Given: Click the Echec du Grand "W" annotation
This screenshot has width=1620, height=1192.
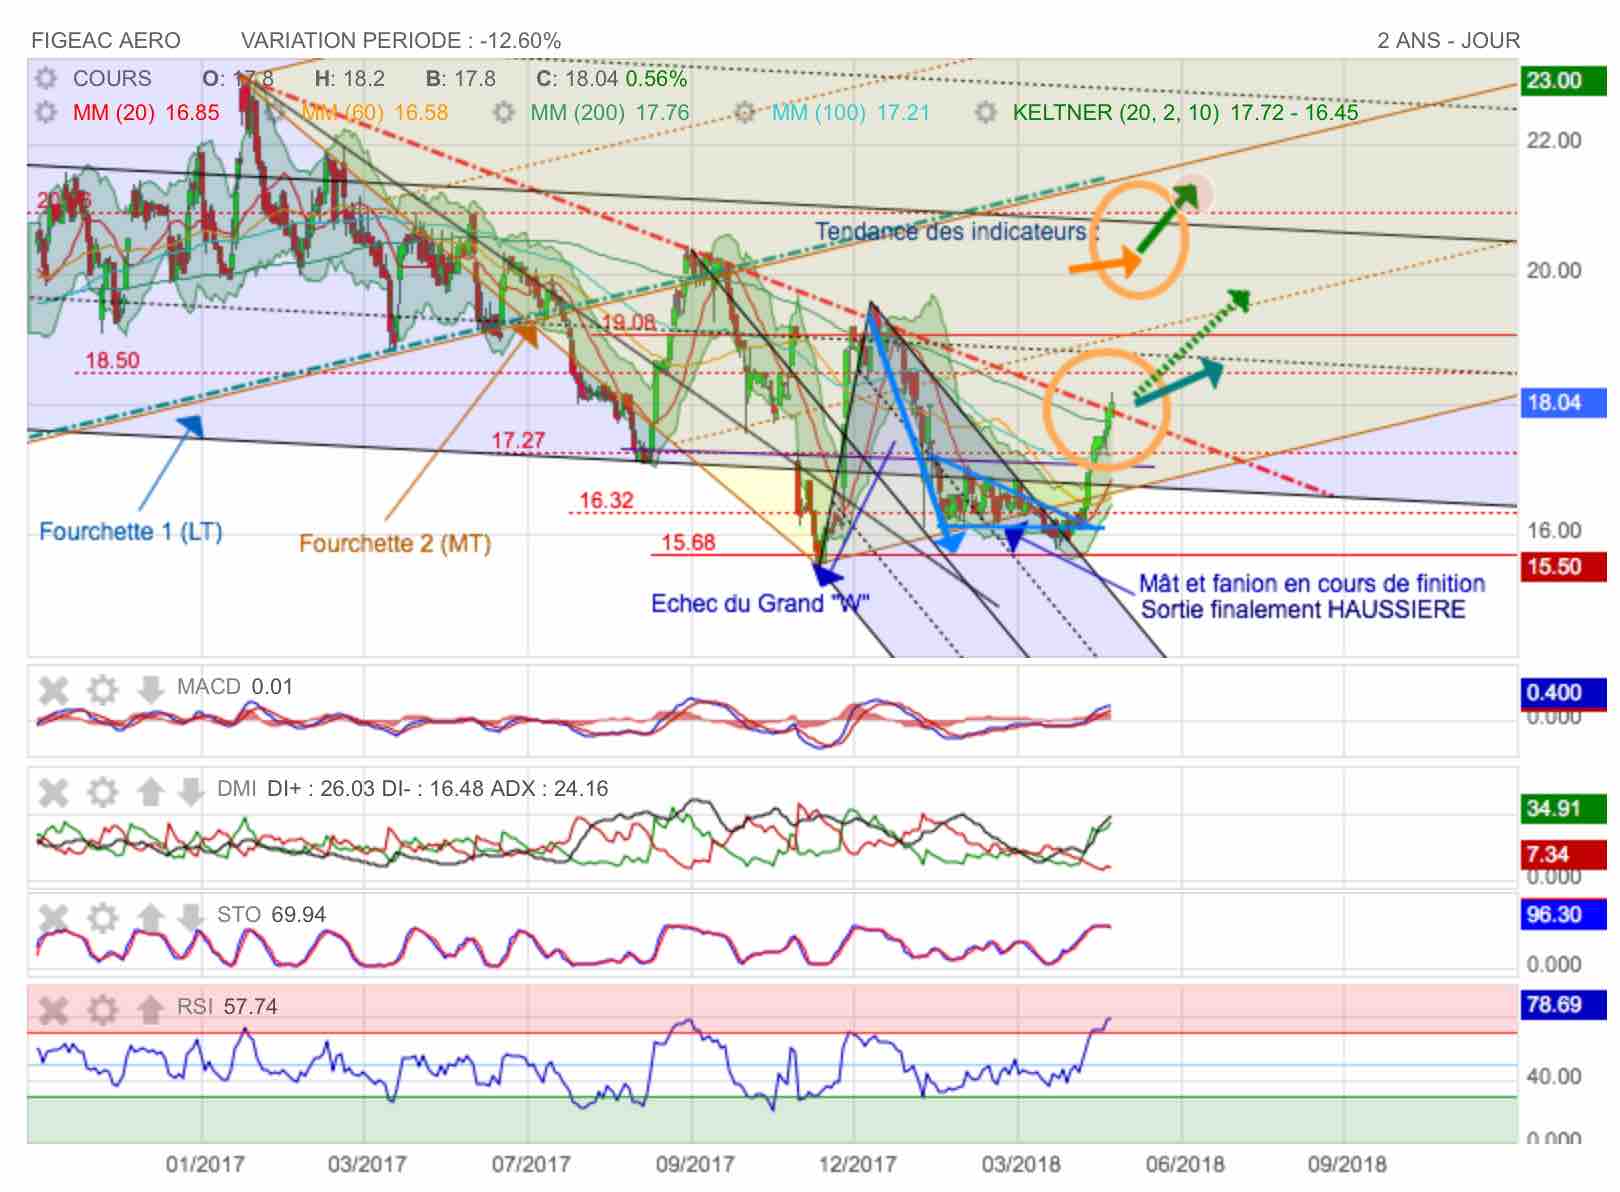Looking at the screenshot, I should 760,604.
